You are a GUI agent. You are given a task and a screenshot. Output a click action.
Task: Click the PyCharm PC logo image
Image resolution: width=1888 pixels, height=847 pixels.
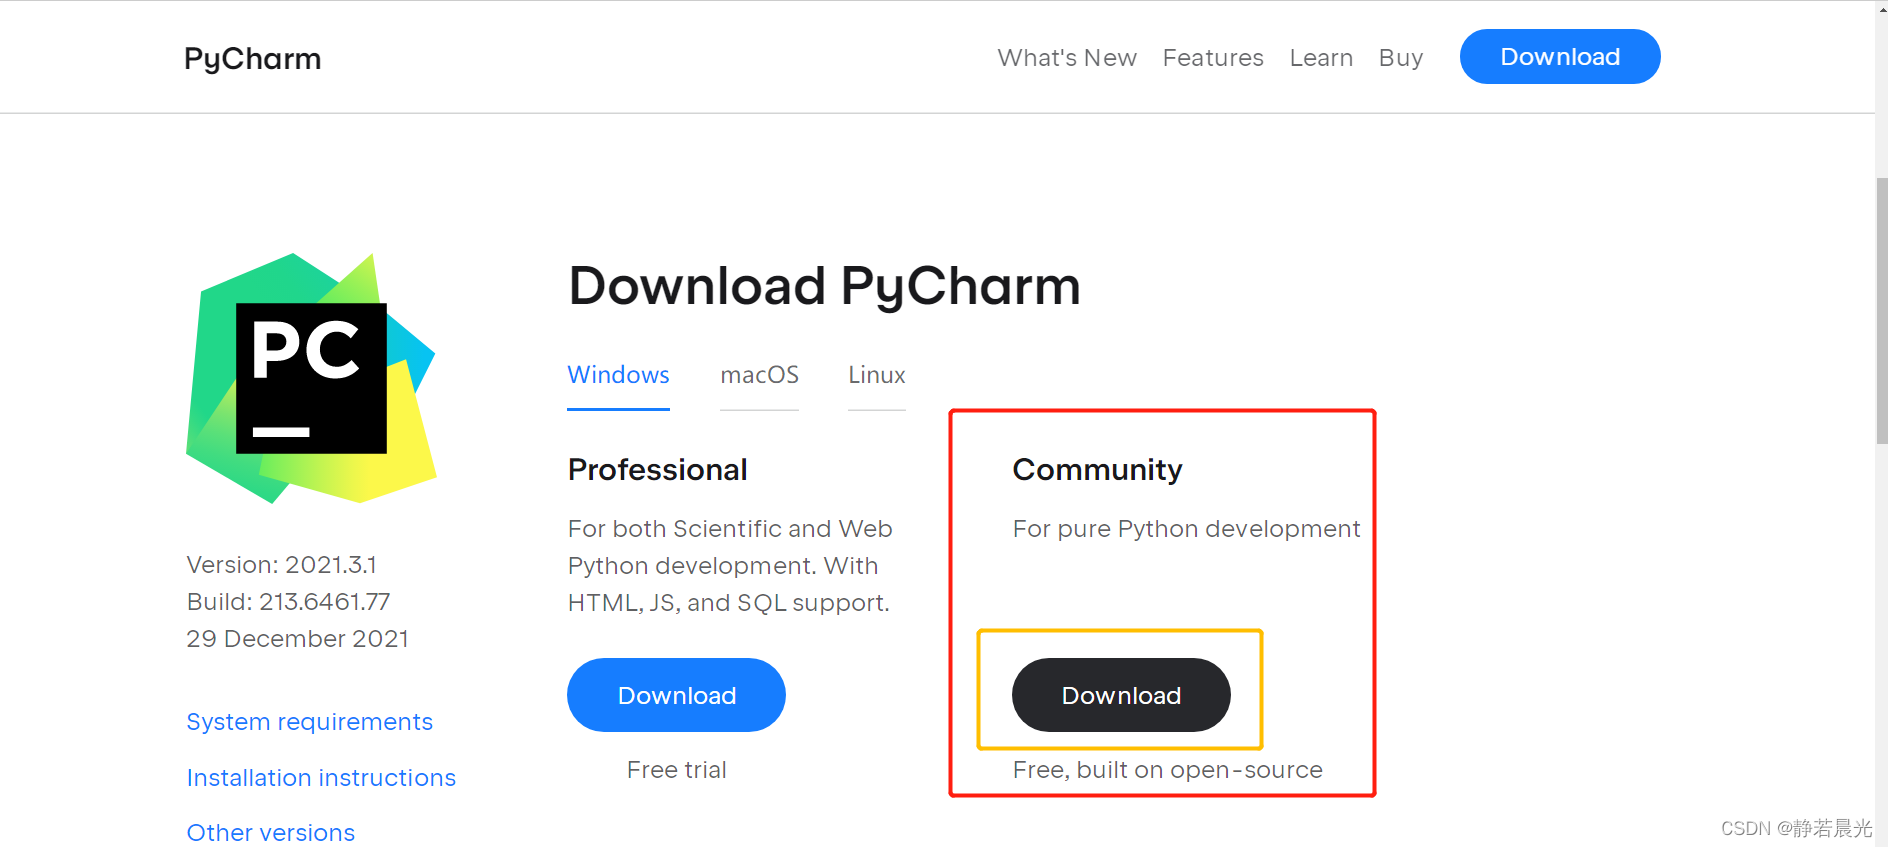(311, 378)
